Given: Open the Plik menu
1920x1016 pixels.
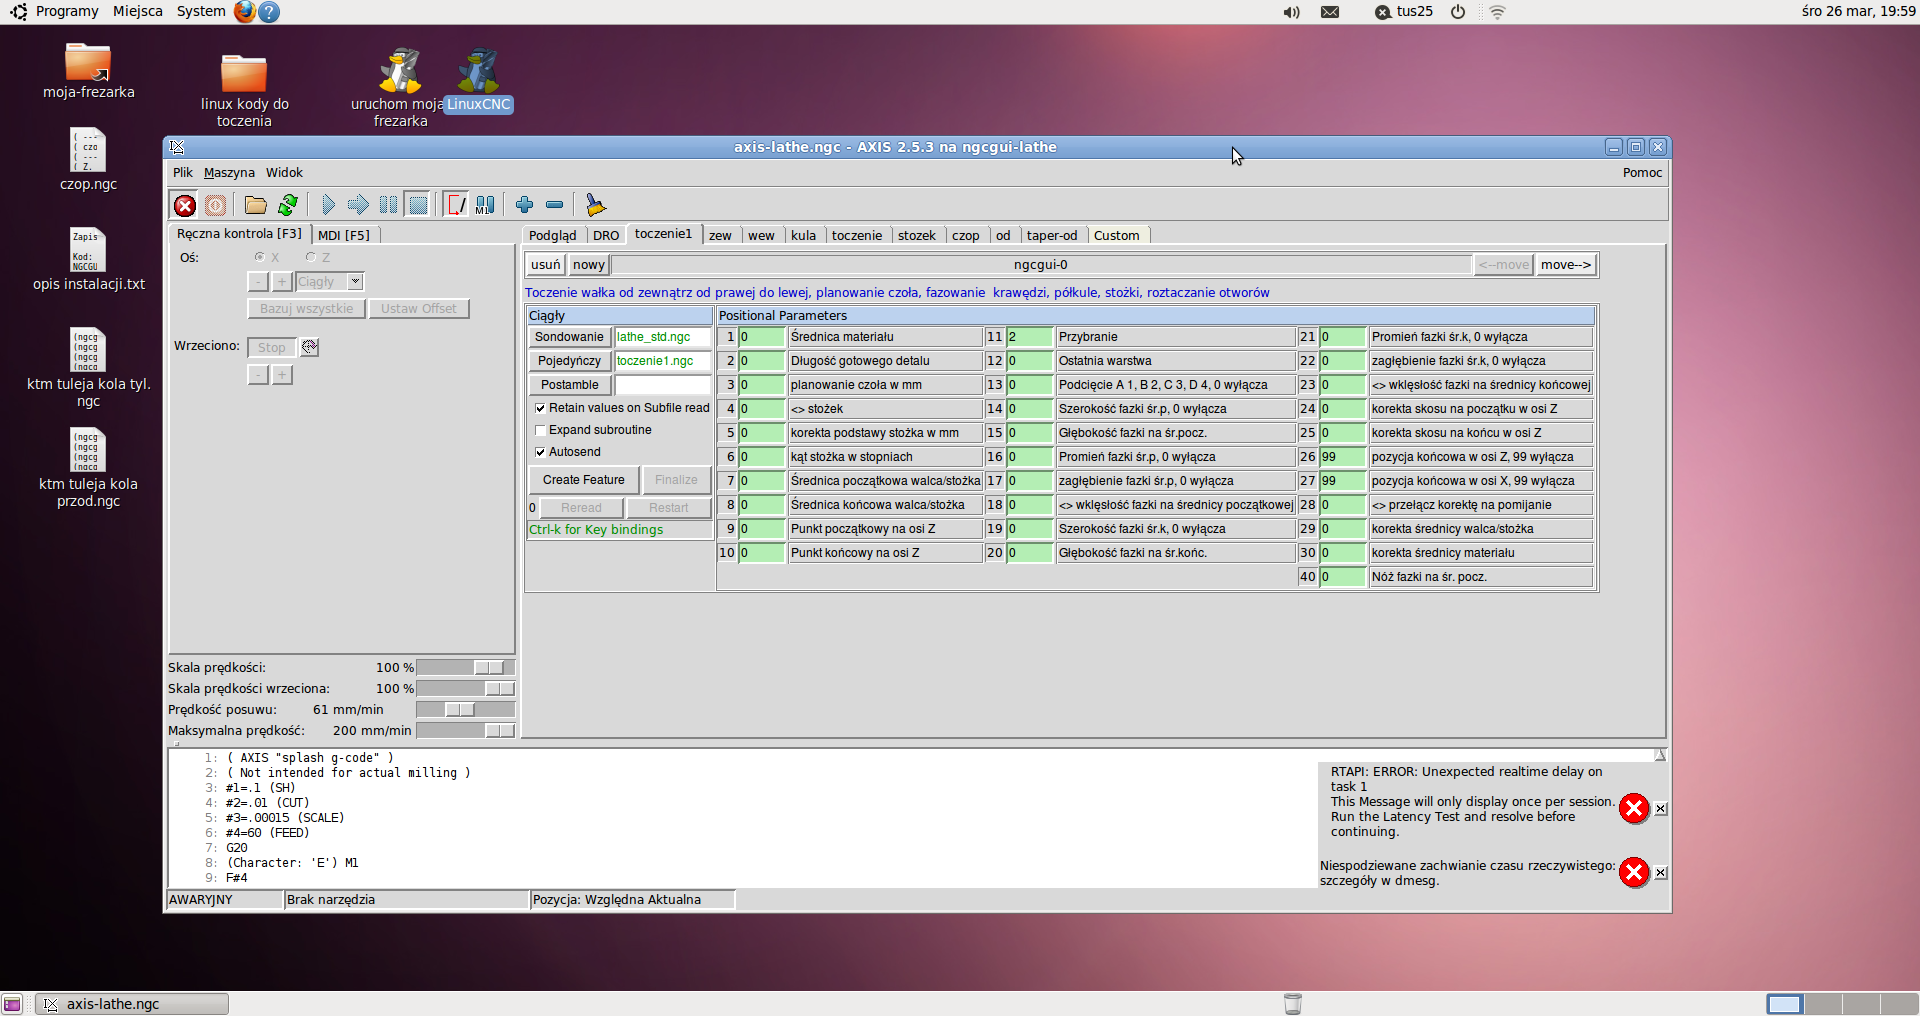Looking at the screenshot, I should pyautogui.click(x=182, y=173).
